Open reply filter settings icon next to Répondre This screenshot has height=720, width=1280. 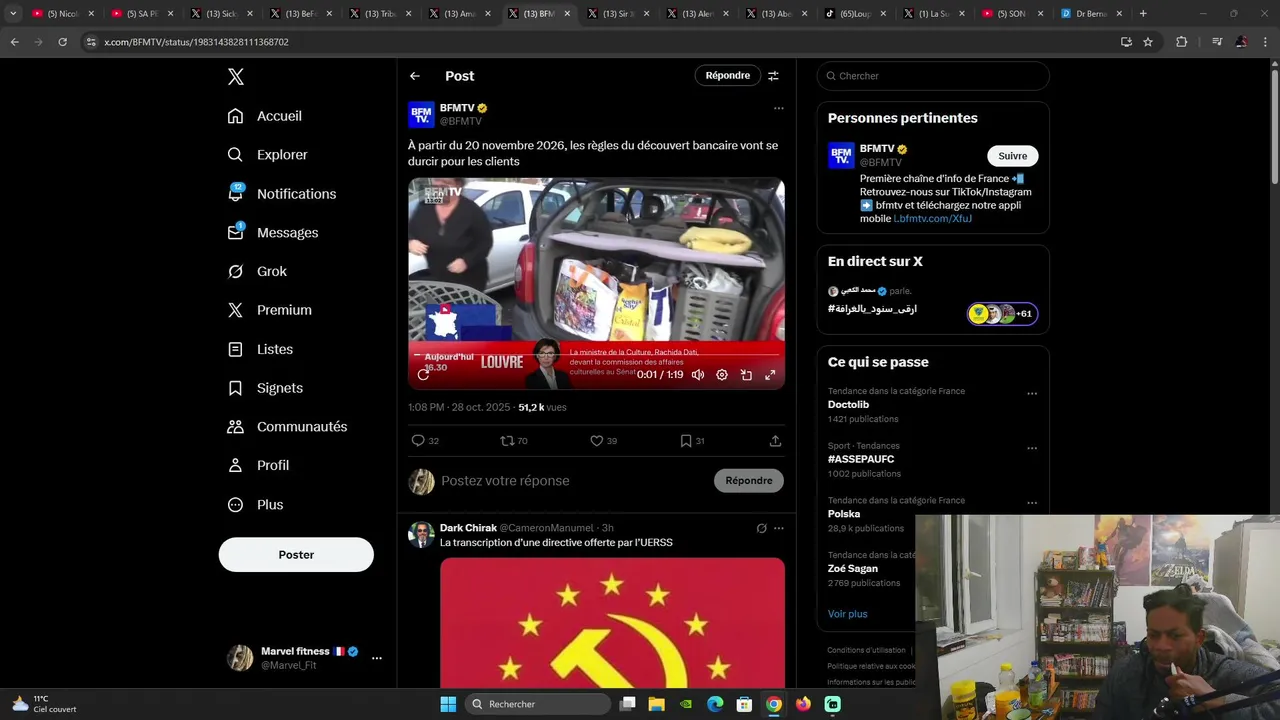pos(773,76)
